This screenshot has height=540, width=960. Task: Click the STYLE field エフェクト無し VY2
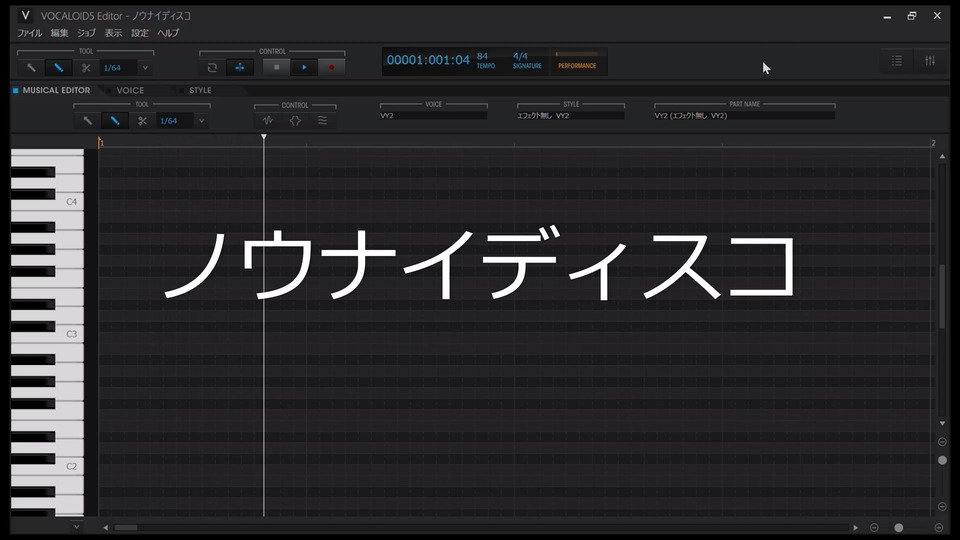tap(571, 115)
